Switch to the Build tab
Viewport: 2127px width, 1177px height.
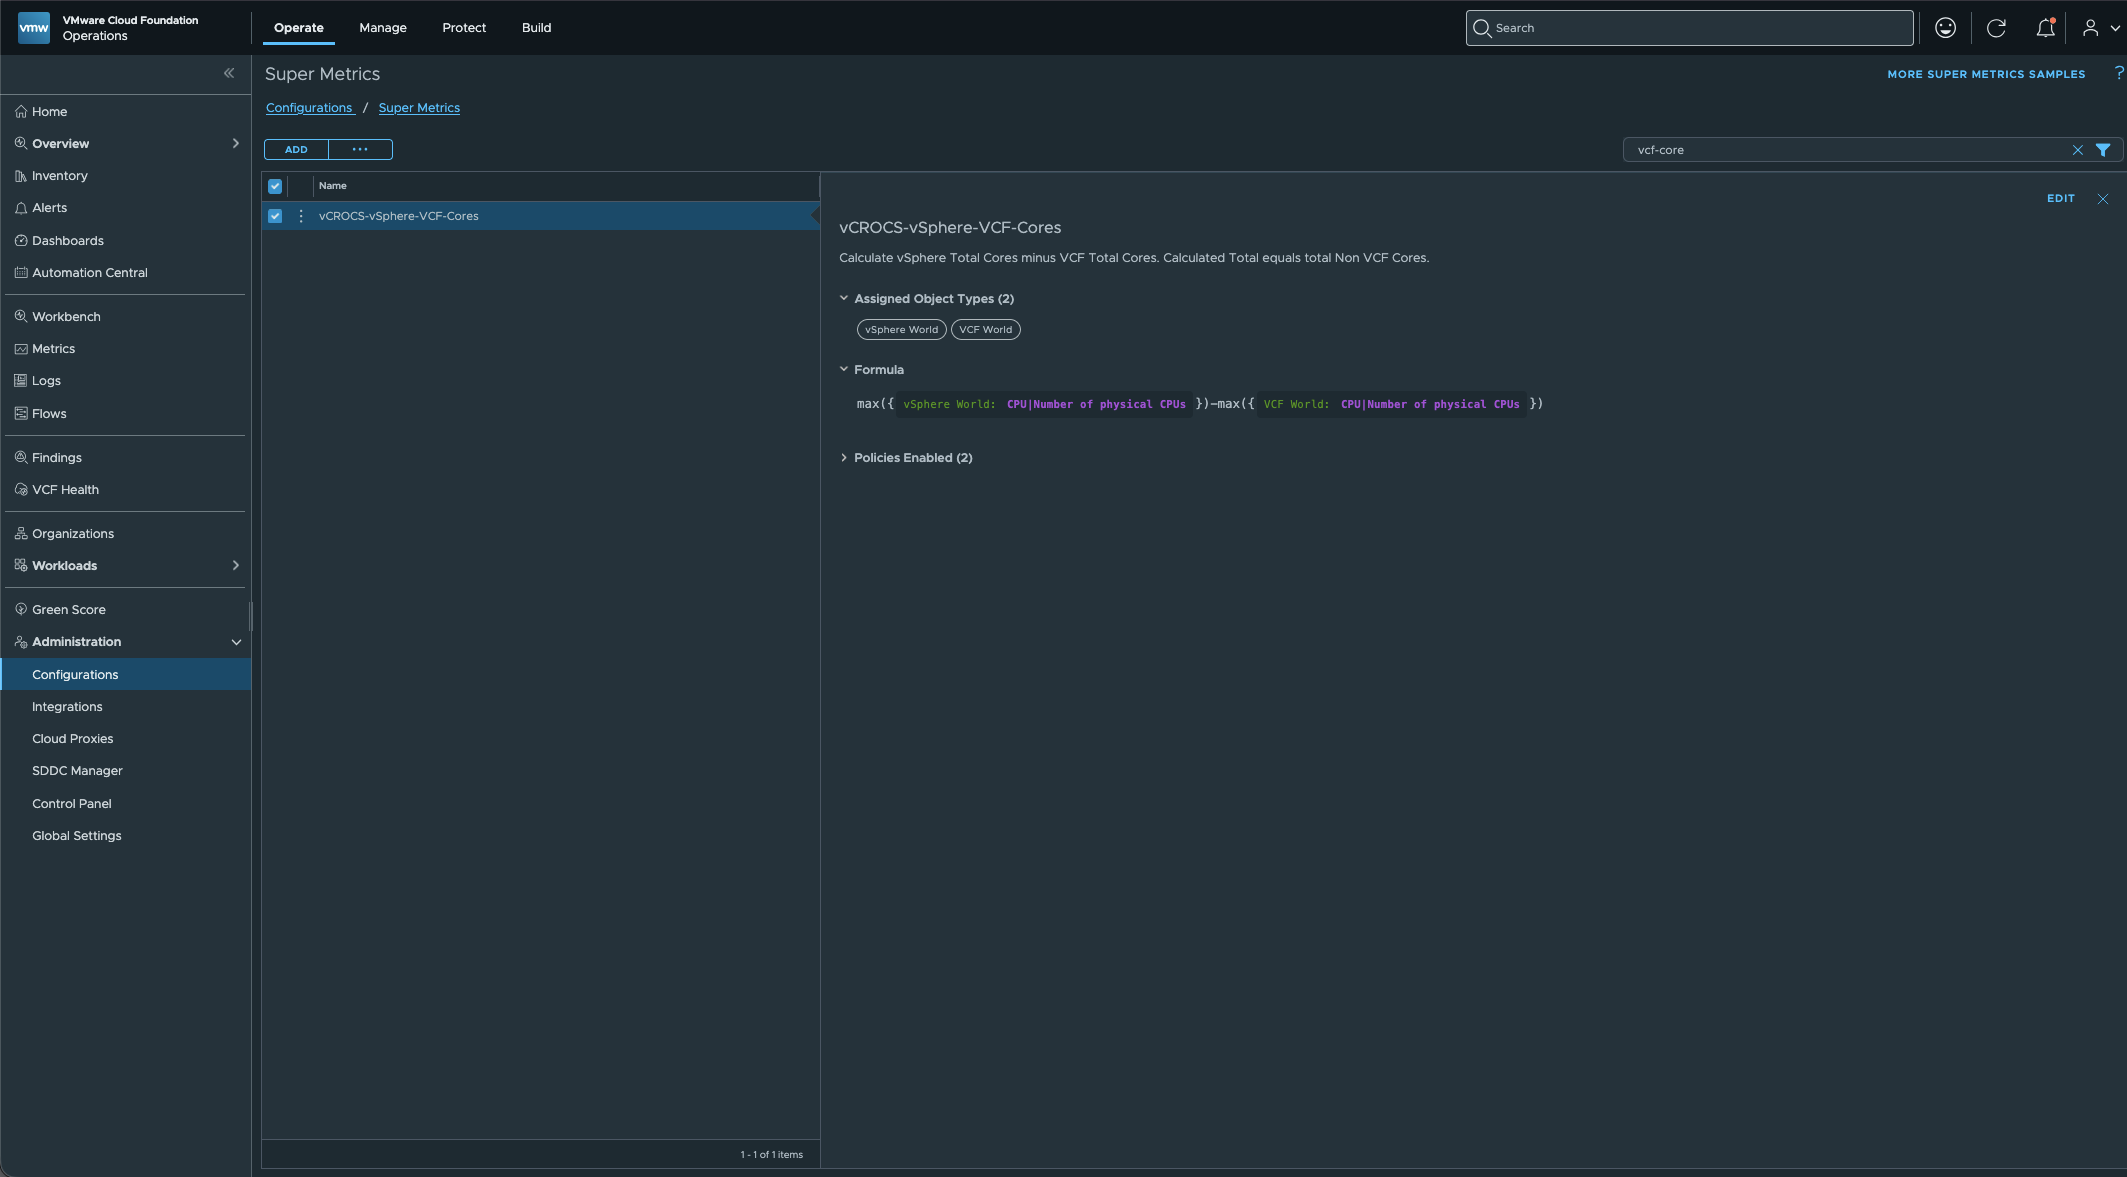click(x=537, y=28)
